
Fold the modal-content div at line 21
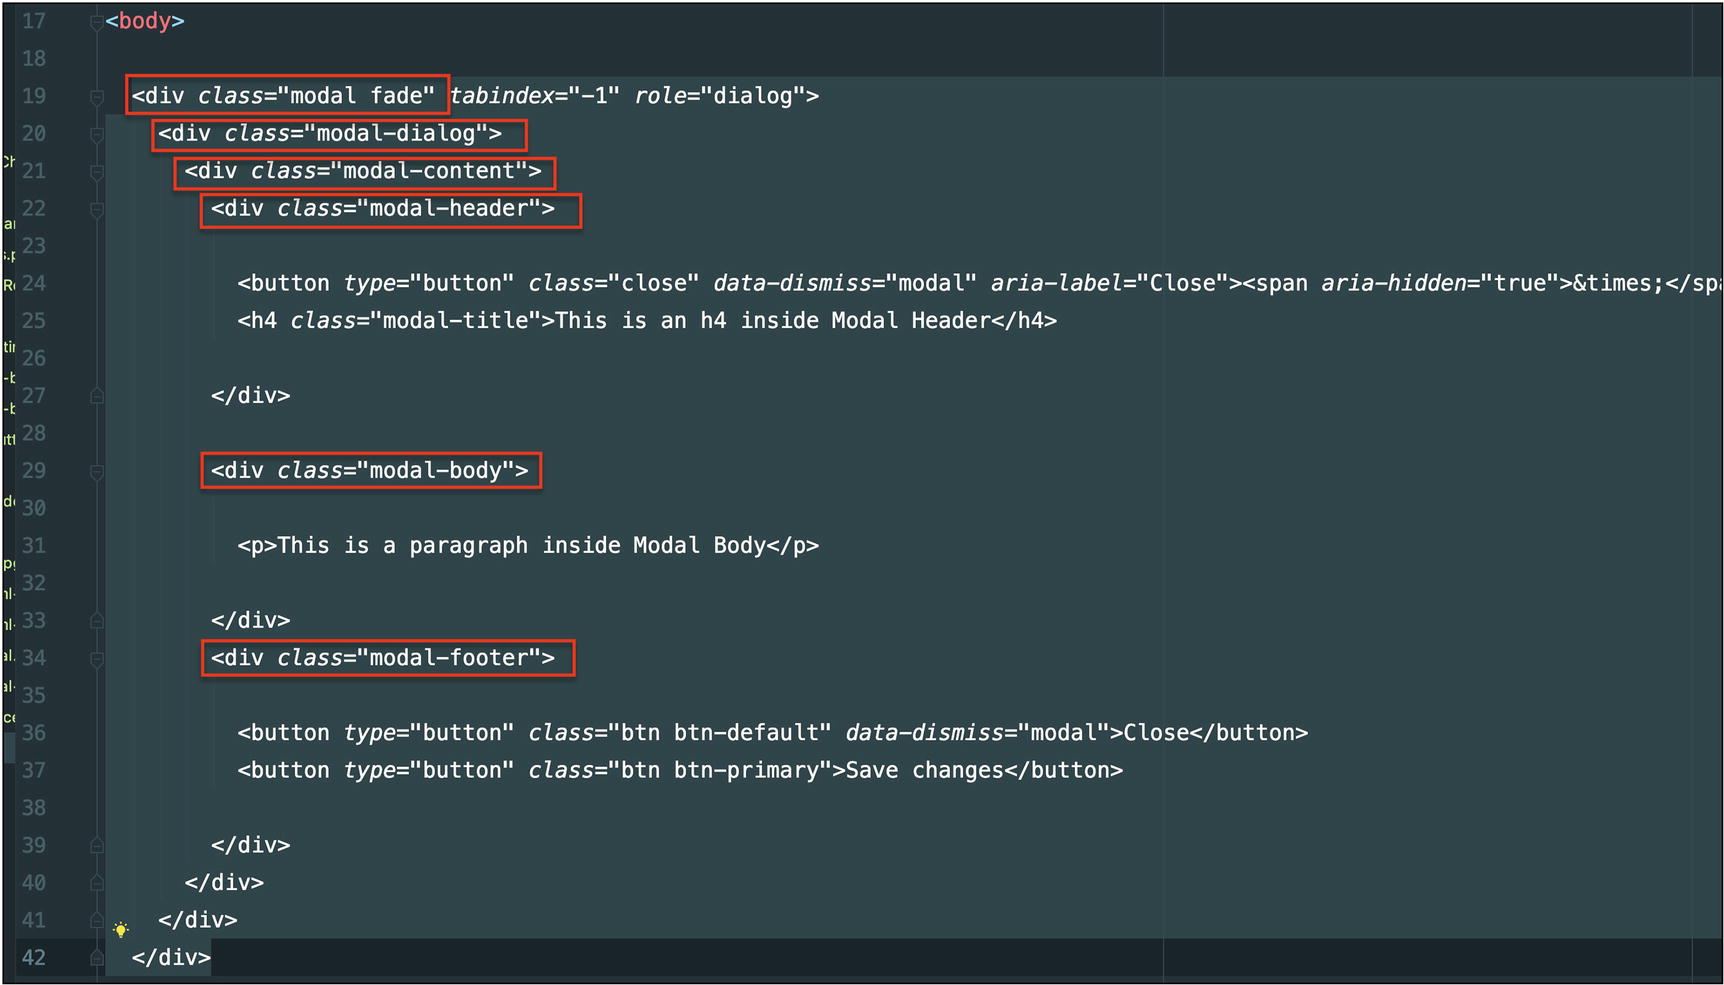97,172
